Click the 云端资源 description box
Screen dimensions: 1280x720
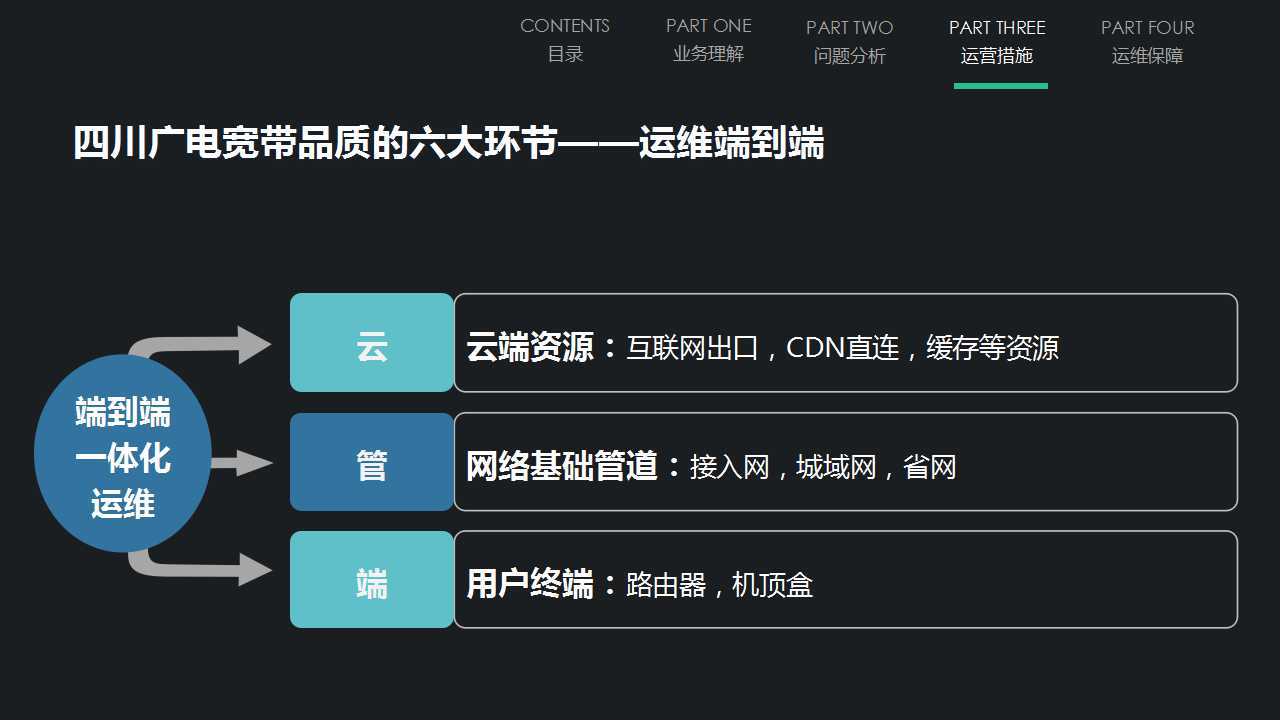pos(846,342)
